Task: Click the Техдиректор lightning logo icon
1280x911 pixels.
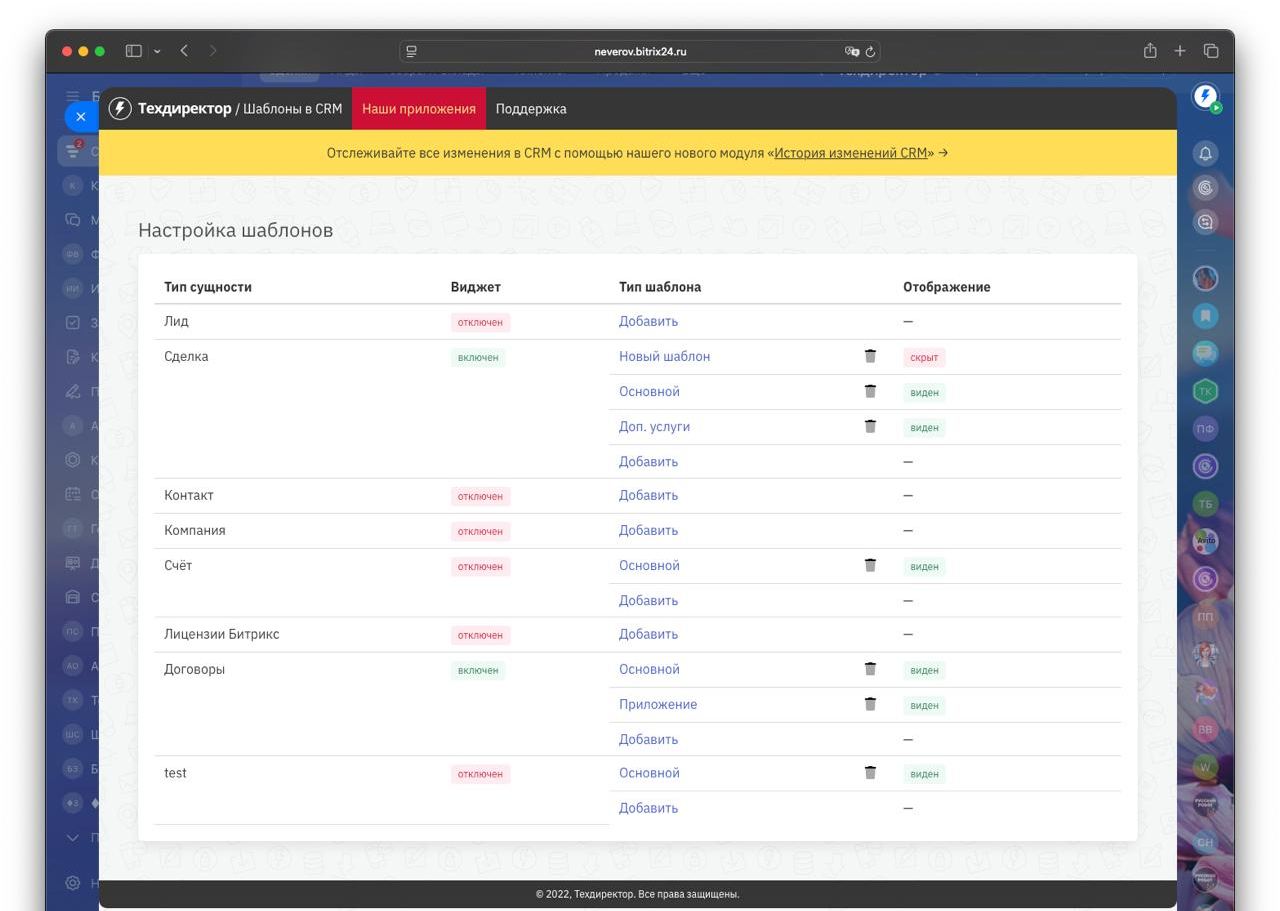Action: pos(120,109)
